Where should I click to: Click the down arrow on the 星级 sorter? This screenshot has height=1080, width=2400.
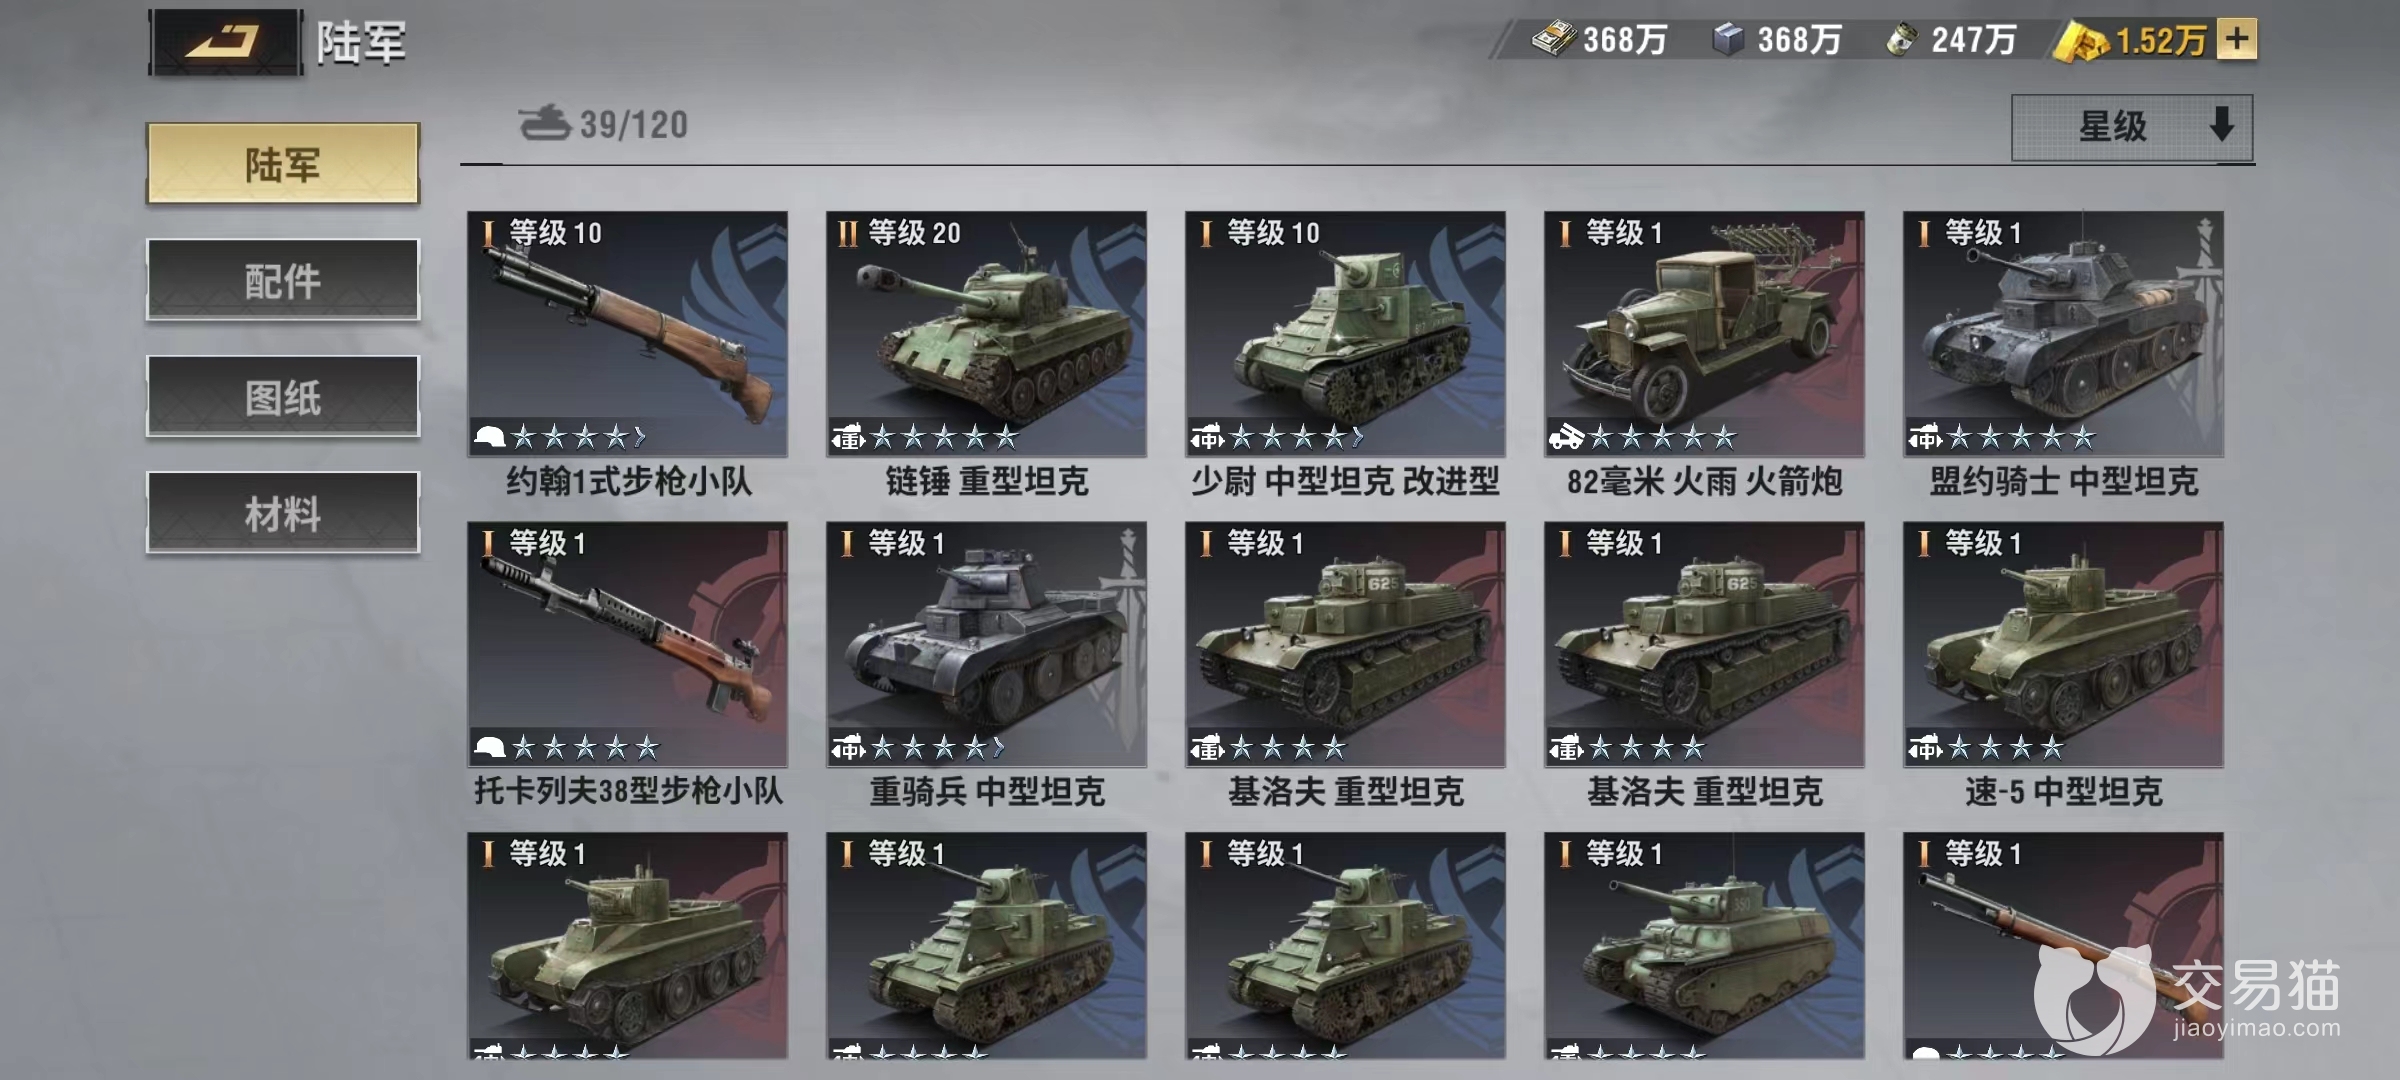(2222, 125)
